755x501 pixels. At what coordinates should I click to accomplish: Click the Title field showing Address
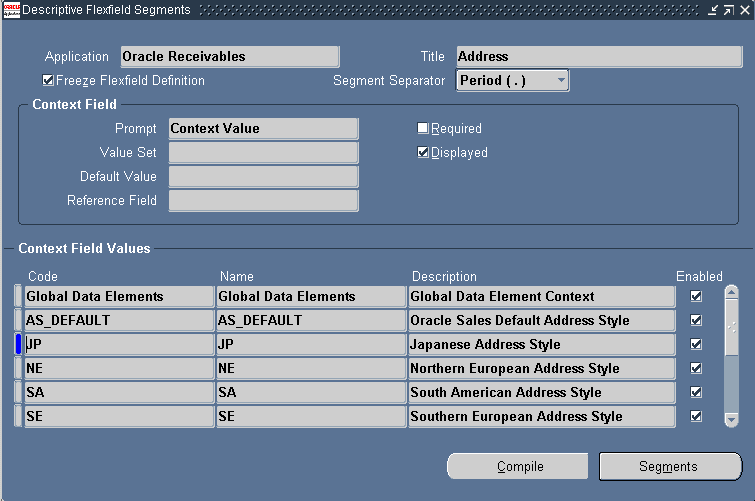pyautogui.click(x=599, y=56)
